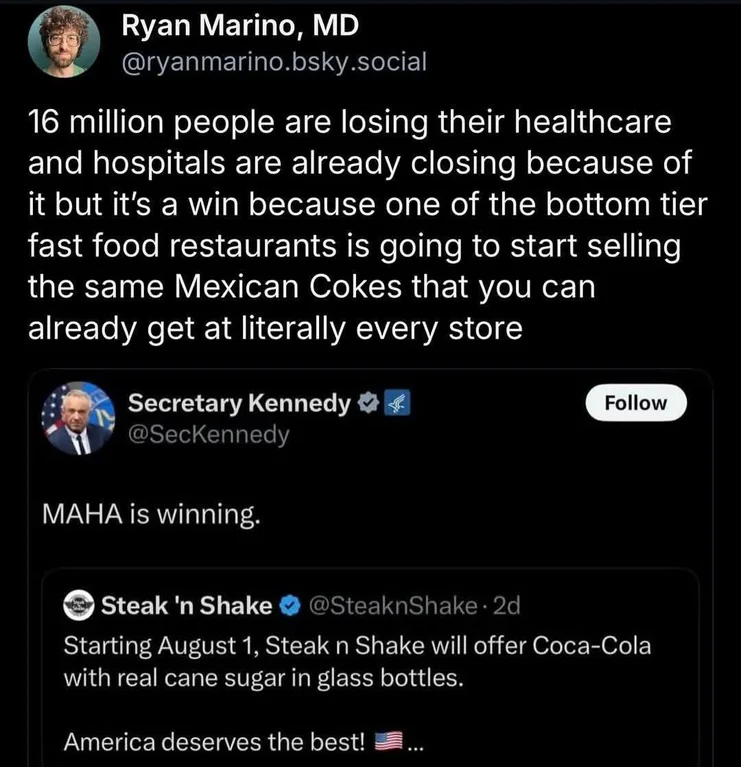Open the @ryanmarino.bsky.social handle

pyautogui.click(x=274, y=62)
